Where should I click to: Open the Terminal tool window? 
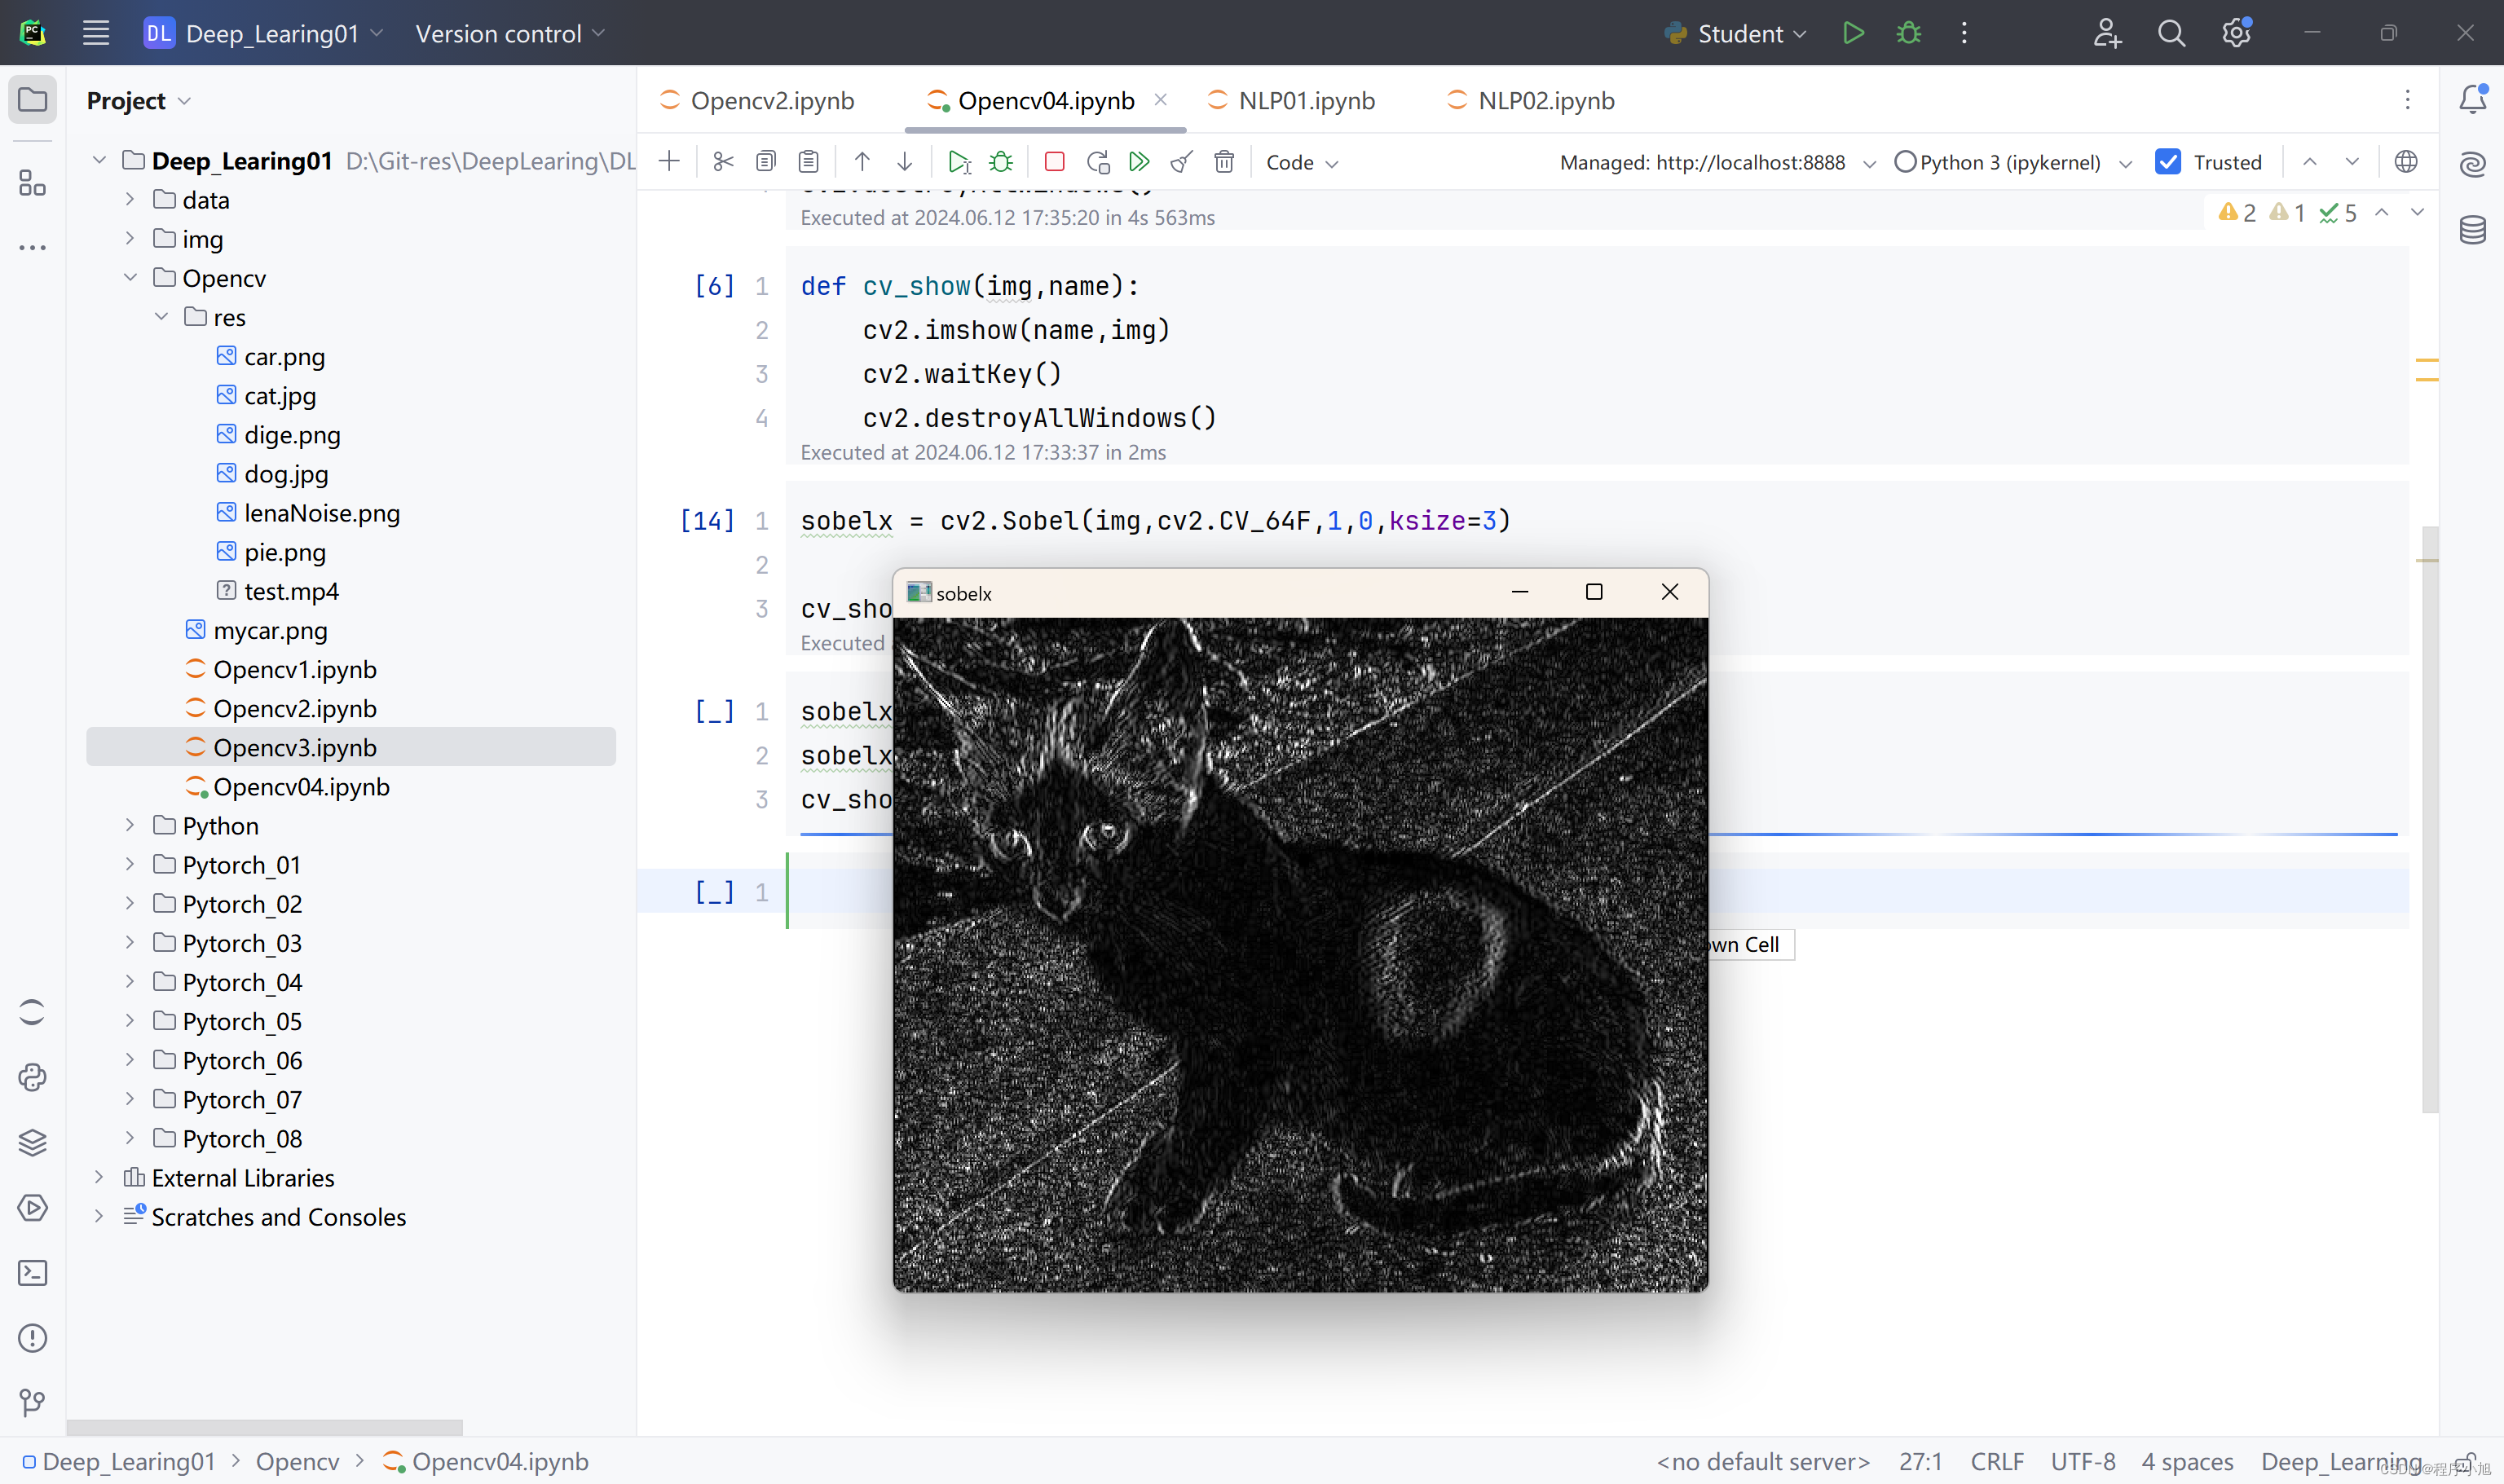click(x=33, y=1273)
